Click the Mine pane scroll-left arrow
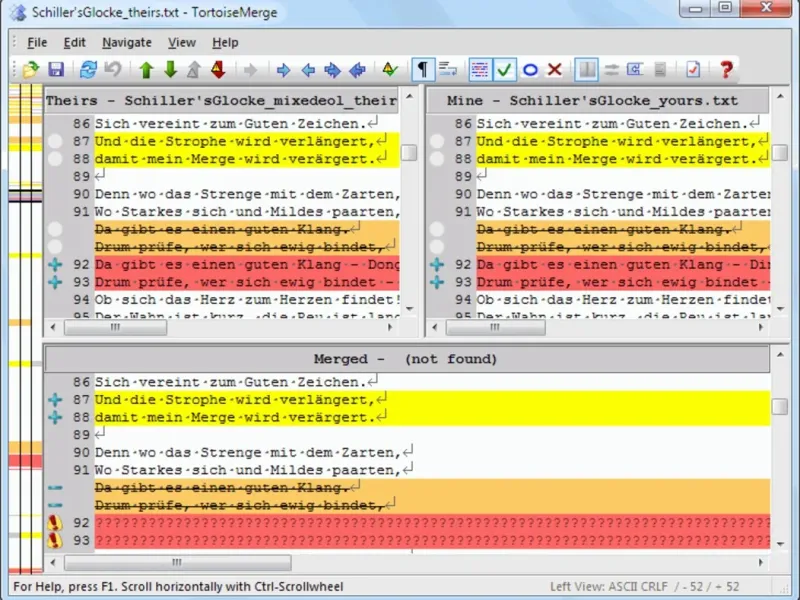The width and height of the screenshot is (800, 600). pos(435,327)
